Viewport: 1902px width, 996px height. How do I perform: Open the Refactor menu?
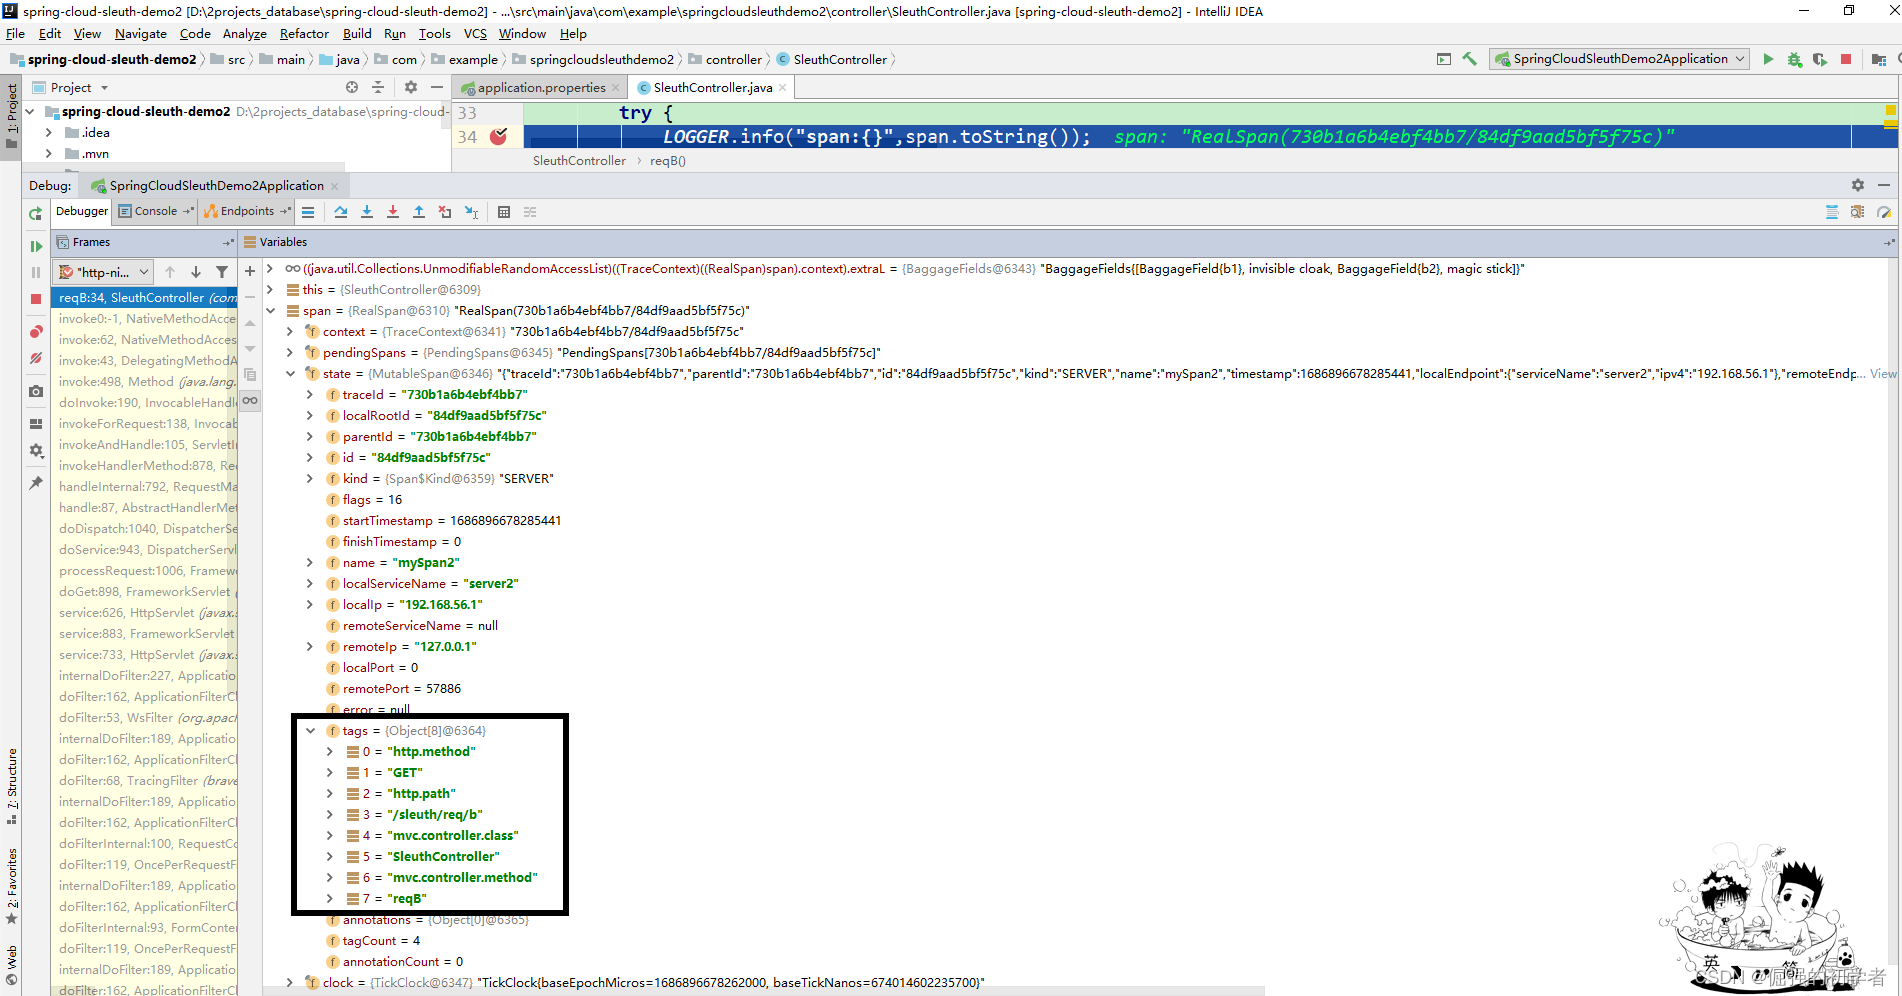tap(304, 33)
